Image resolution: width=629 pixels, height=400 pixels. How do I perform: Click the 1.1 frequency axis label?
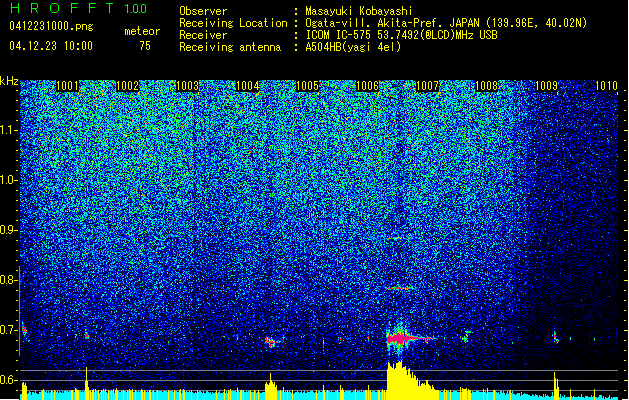8,130
